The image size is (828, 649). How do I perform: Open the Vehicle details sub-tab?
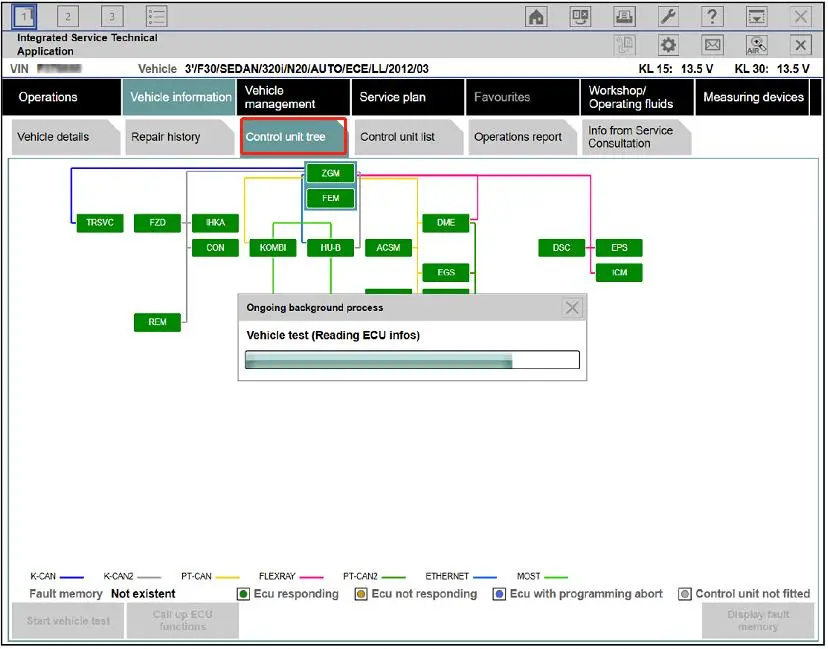[x=65, y=137]
